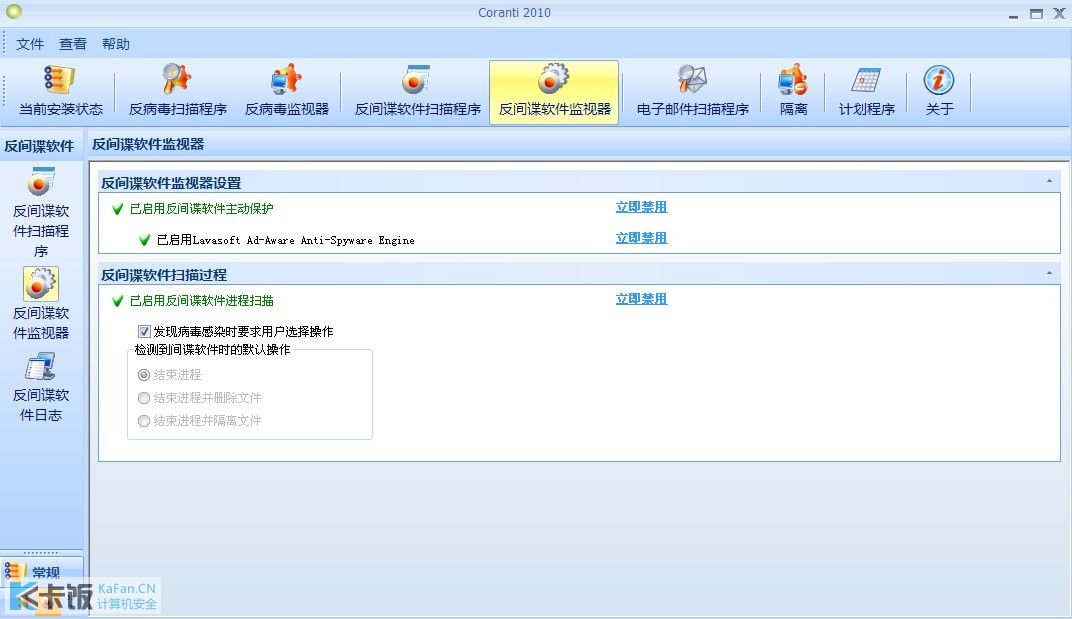1072x619 pixels.
Task: Collapse the 反间谍软件扫描过程 section
Action: [1049, 274]
